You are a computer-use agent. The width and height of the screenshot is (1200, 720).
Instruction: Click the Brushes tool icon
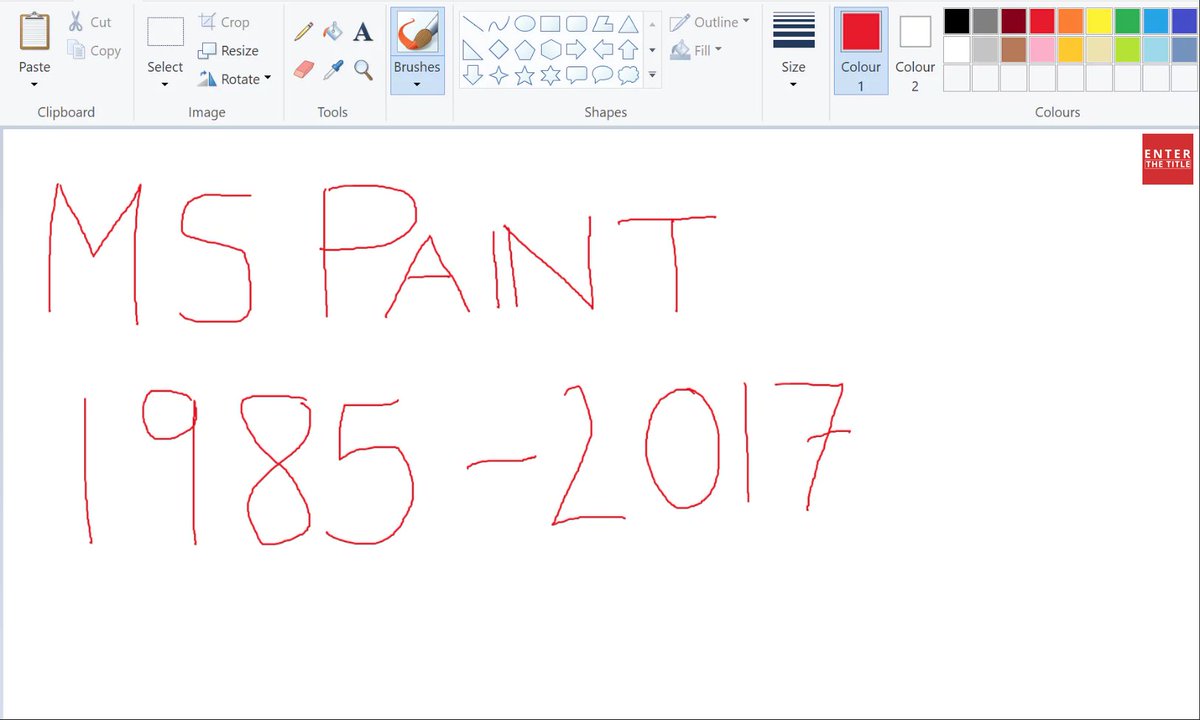point(417,33)
